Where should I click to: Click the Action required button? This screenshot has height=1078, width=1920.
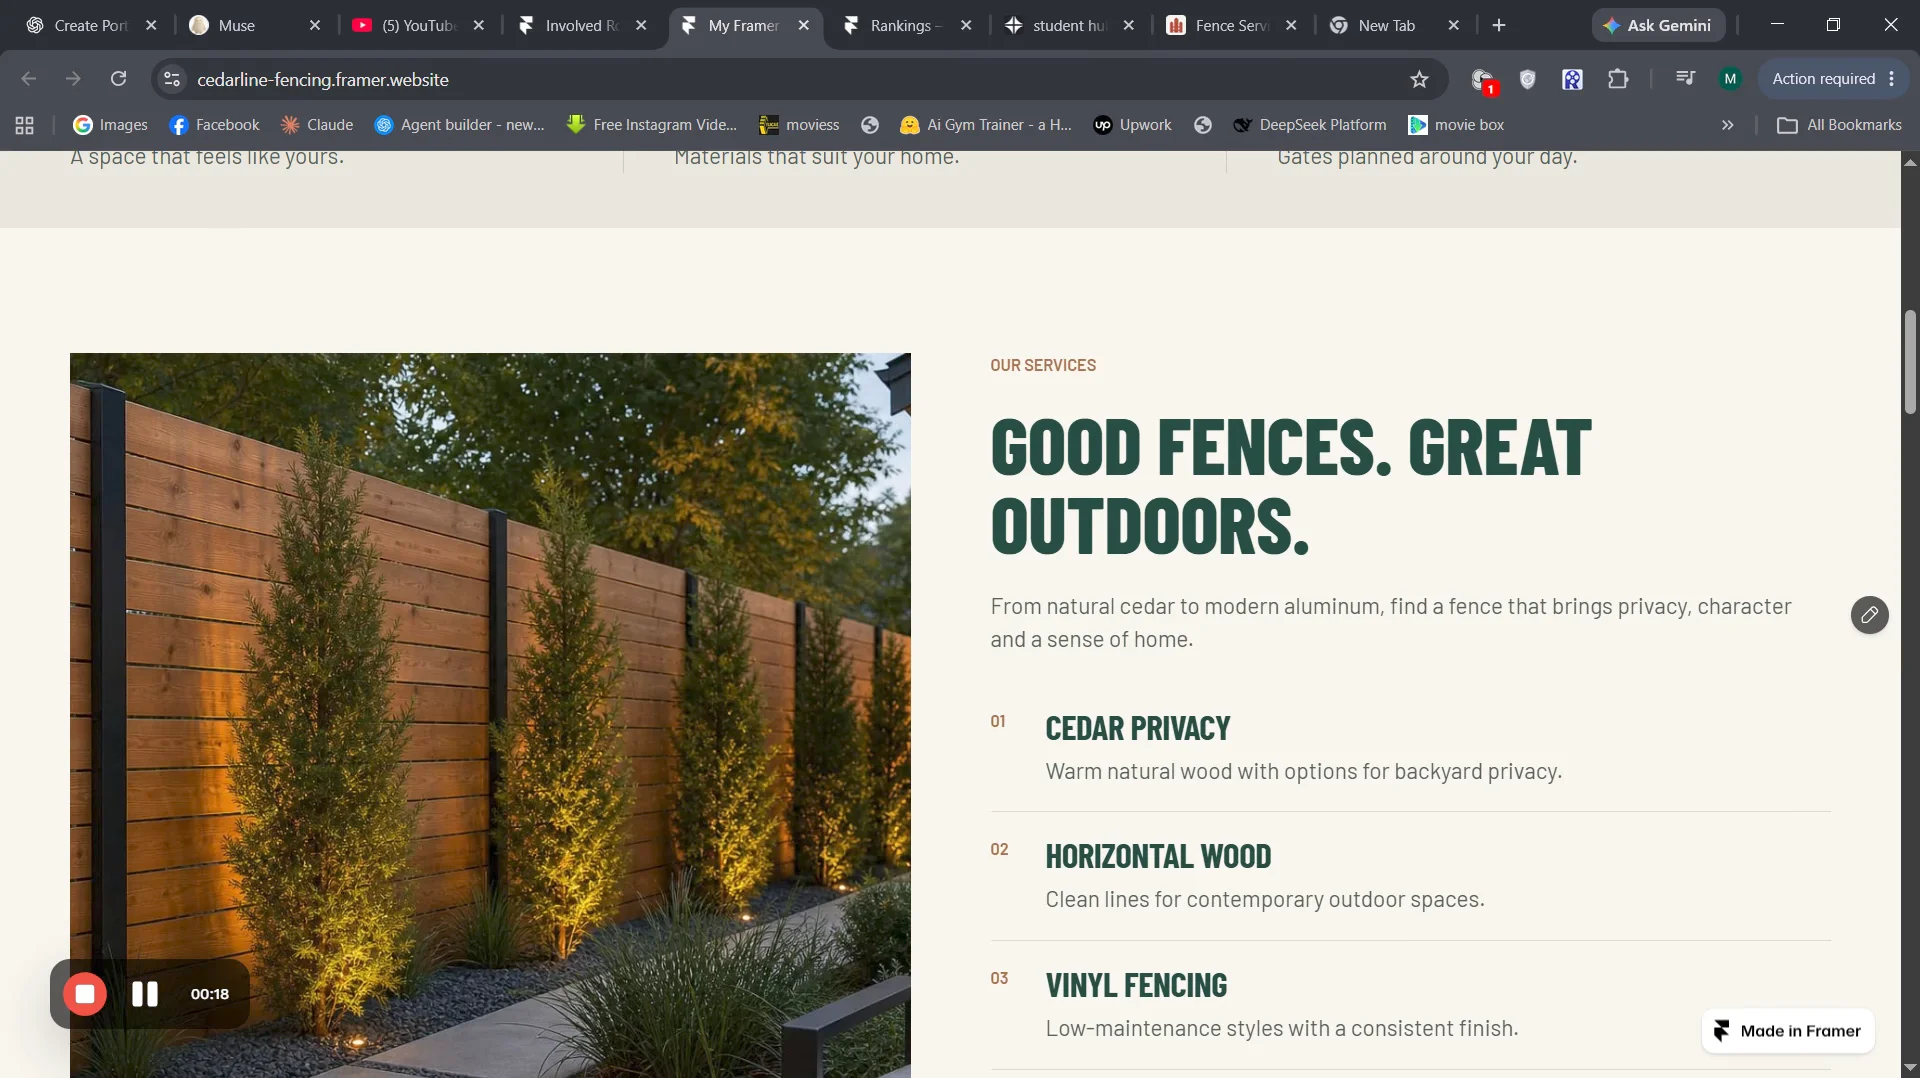coord(1834,79)
